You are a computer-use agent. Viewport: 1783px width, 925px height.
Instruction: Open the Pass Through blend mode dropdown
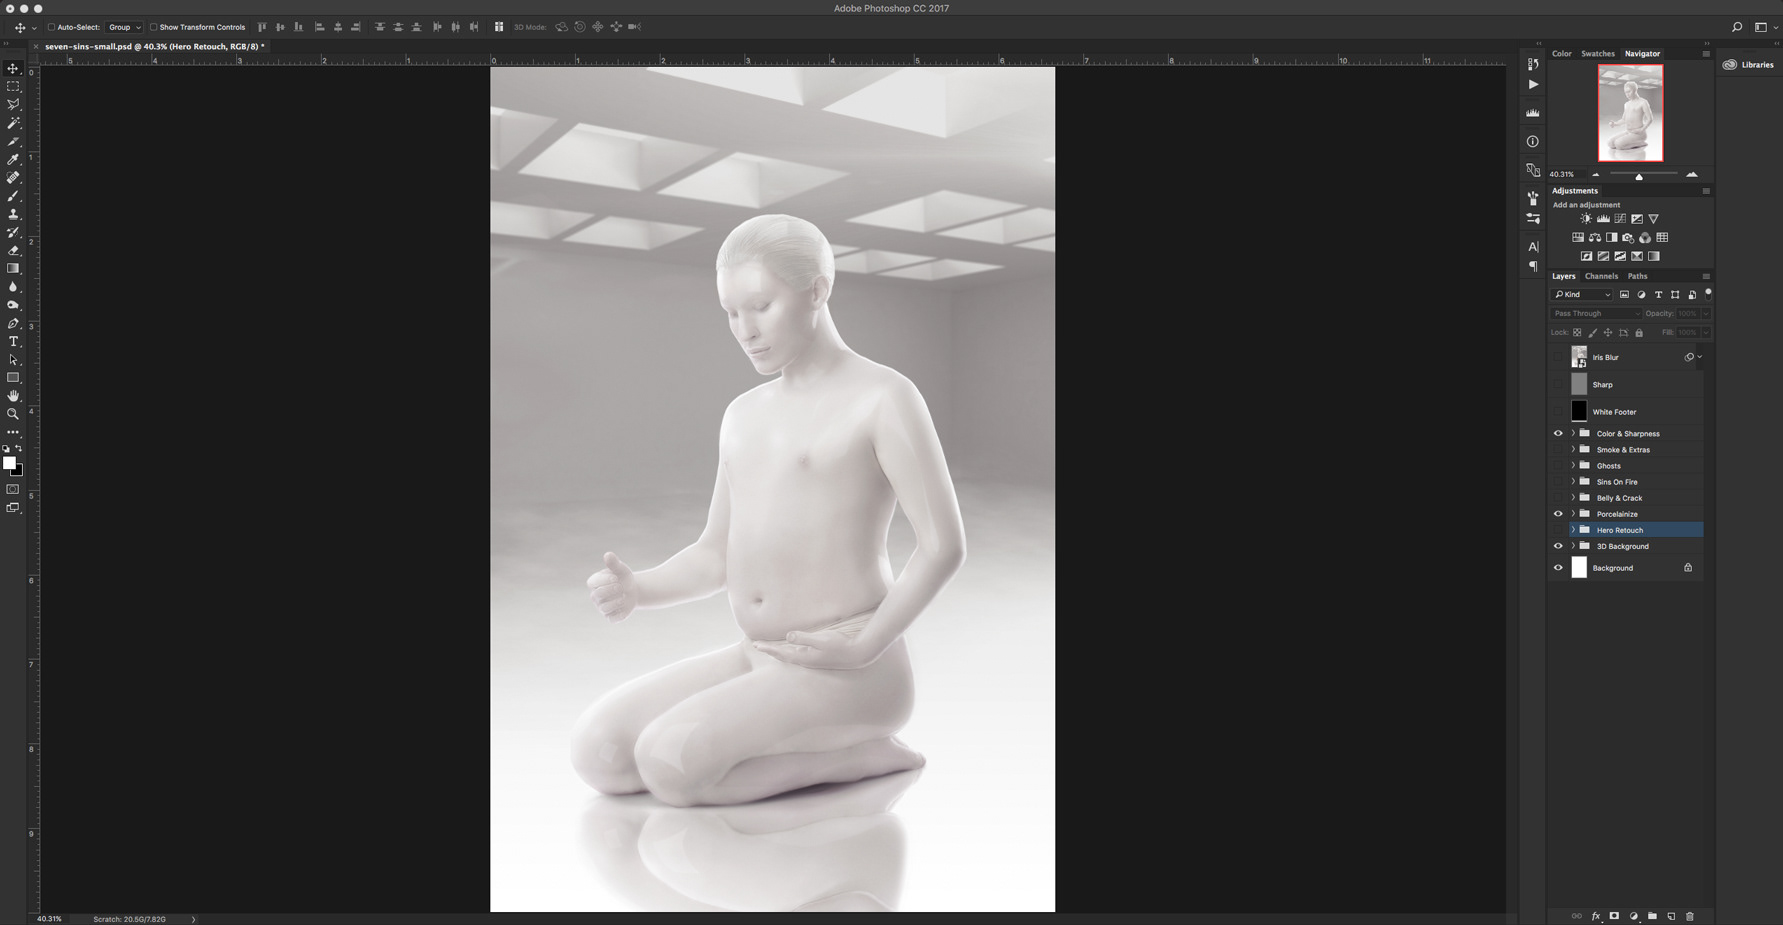(1596, 314)
